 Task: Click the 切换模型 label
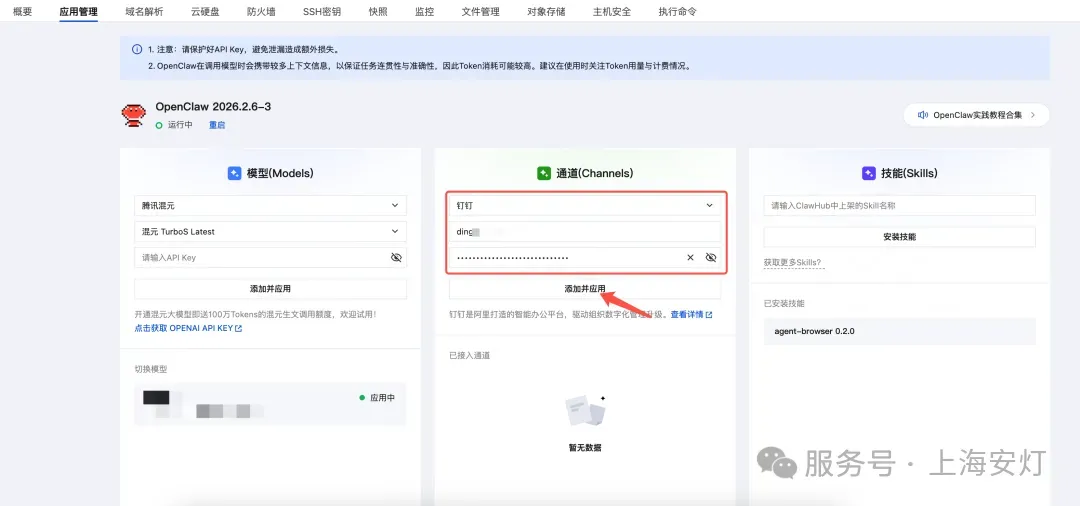pyautogui.click(x=151, y=369)
